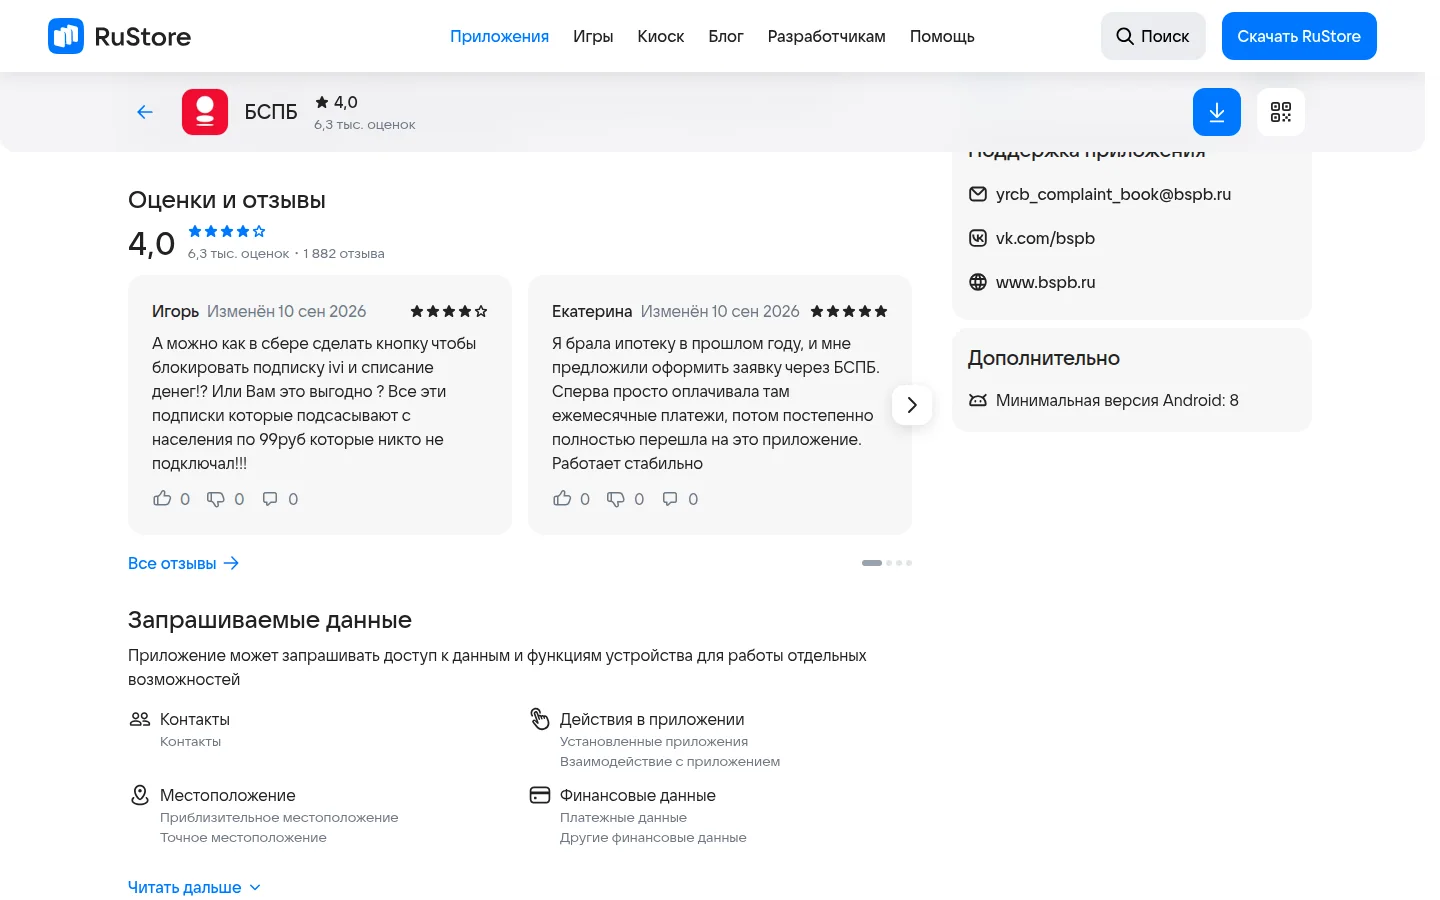Click the Взаимодействие с приложением text
This screenshot has width=1440, height=900.
670,762
